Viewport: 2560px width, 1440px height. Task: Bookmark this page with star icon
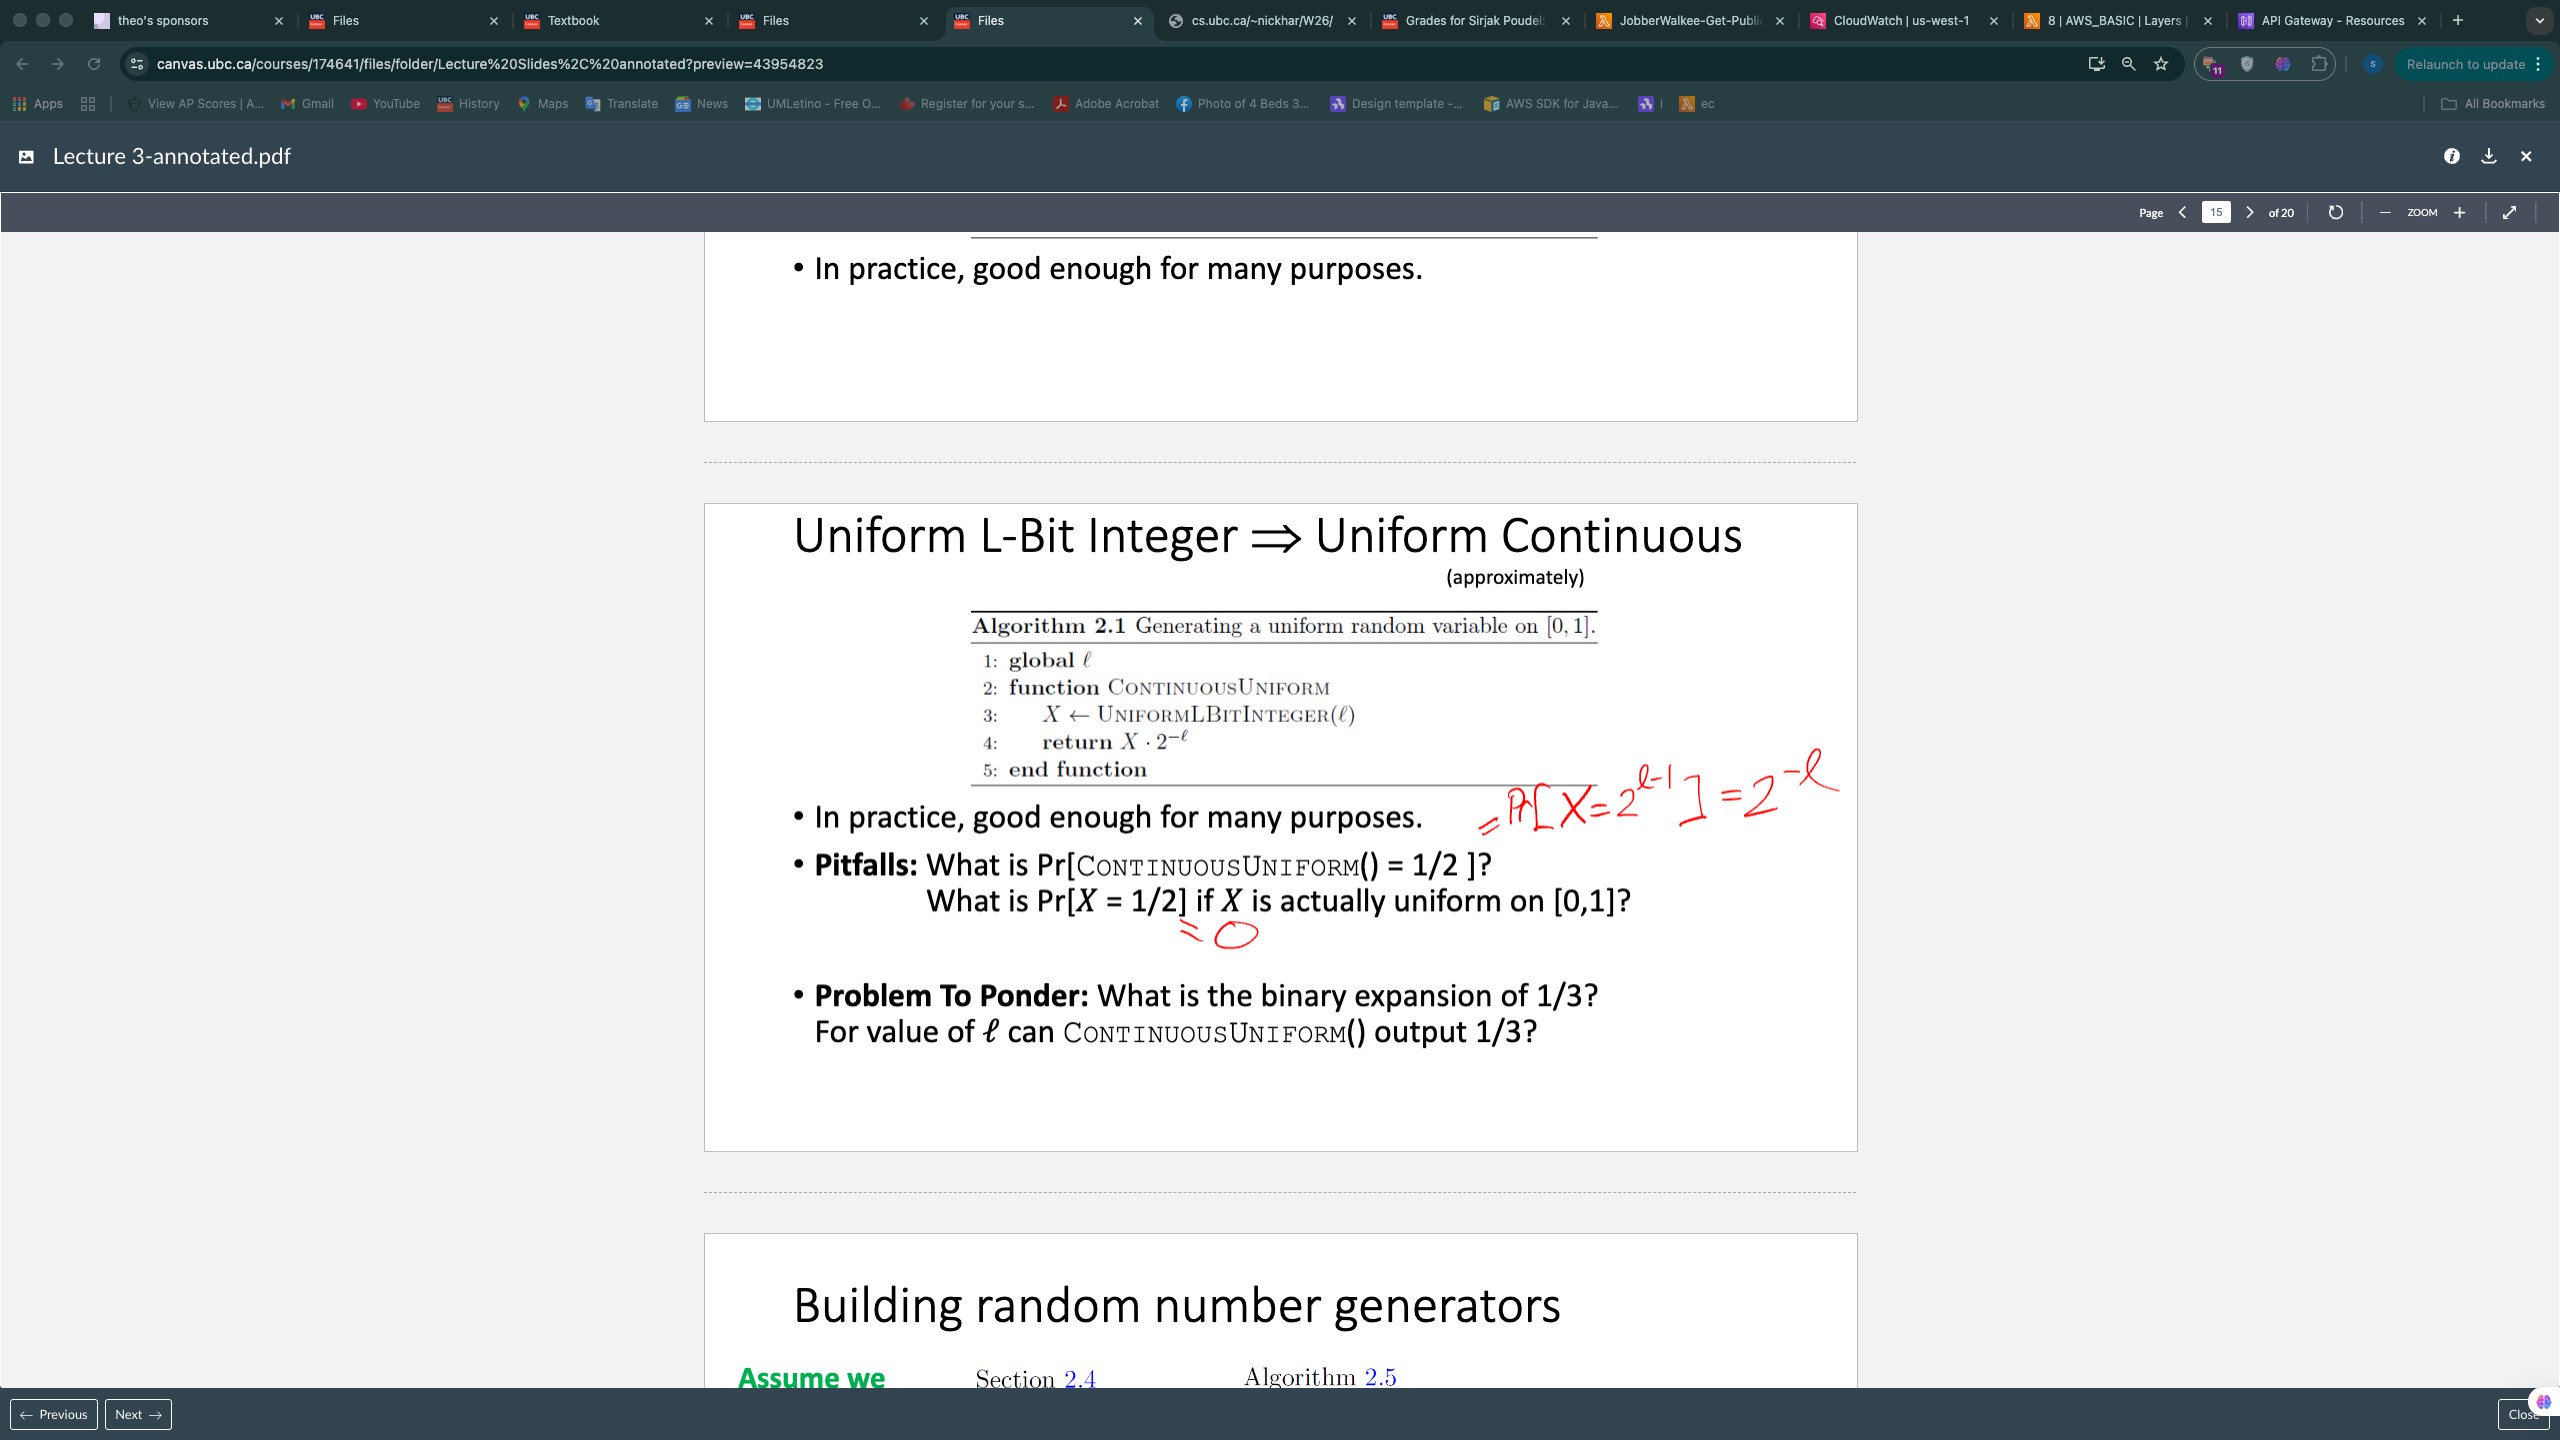2161,64
